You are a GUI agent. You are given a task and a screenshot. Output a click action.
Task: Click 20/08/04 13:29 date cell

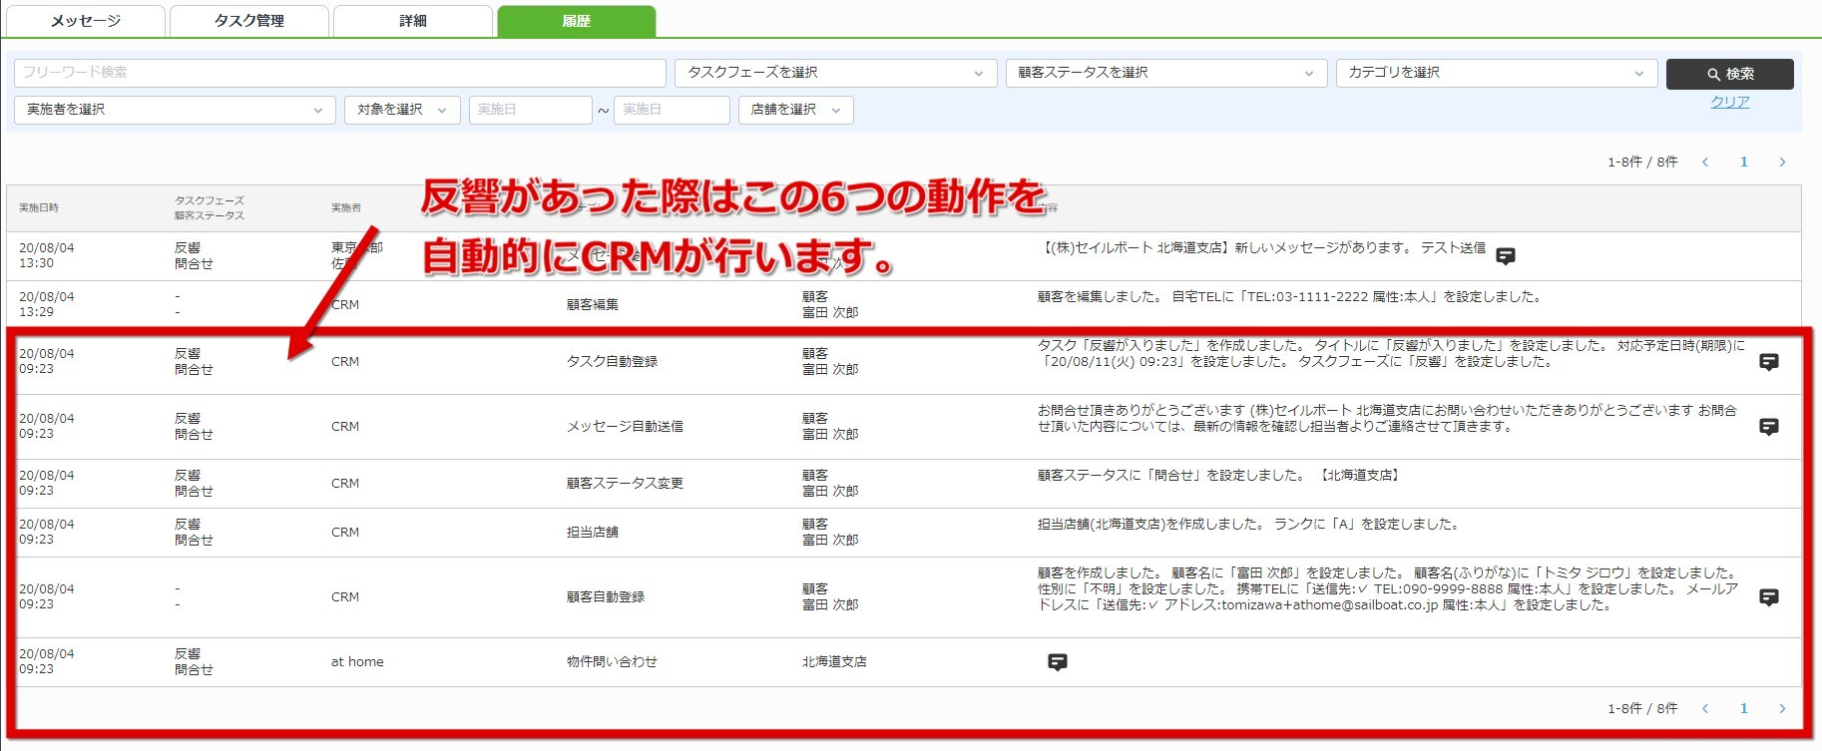click(x=46, y=305)
